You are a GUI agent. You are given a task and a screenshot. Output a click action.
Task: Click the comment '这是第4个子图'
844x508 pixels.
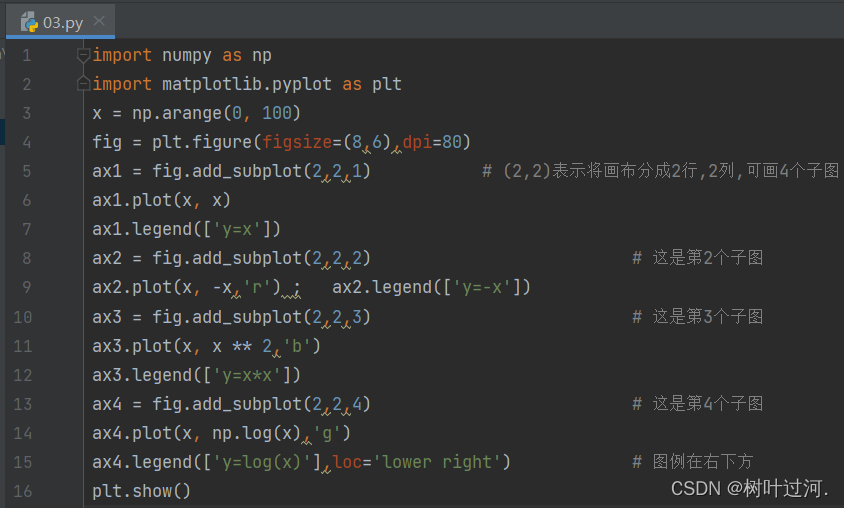coord(698,404)
